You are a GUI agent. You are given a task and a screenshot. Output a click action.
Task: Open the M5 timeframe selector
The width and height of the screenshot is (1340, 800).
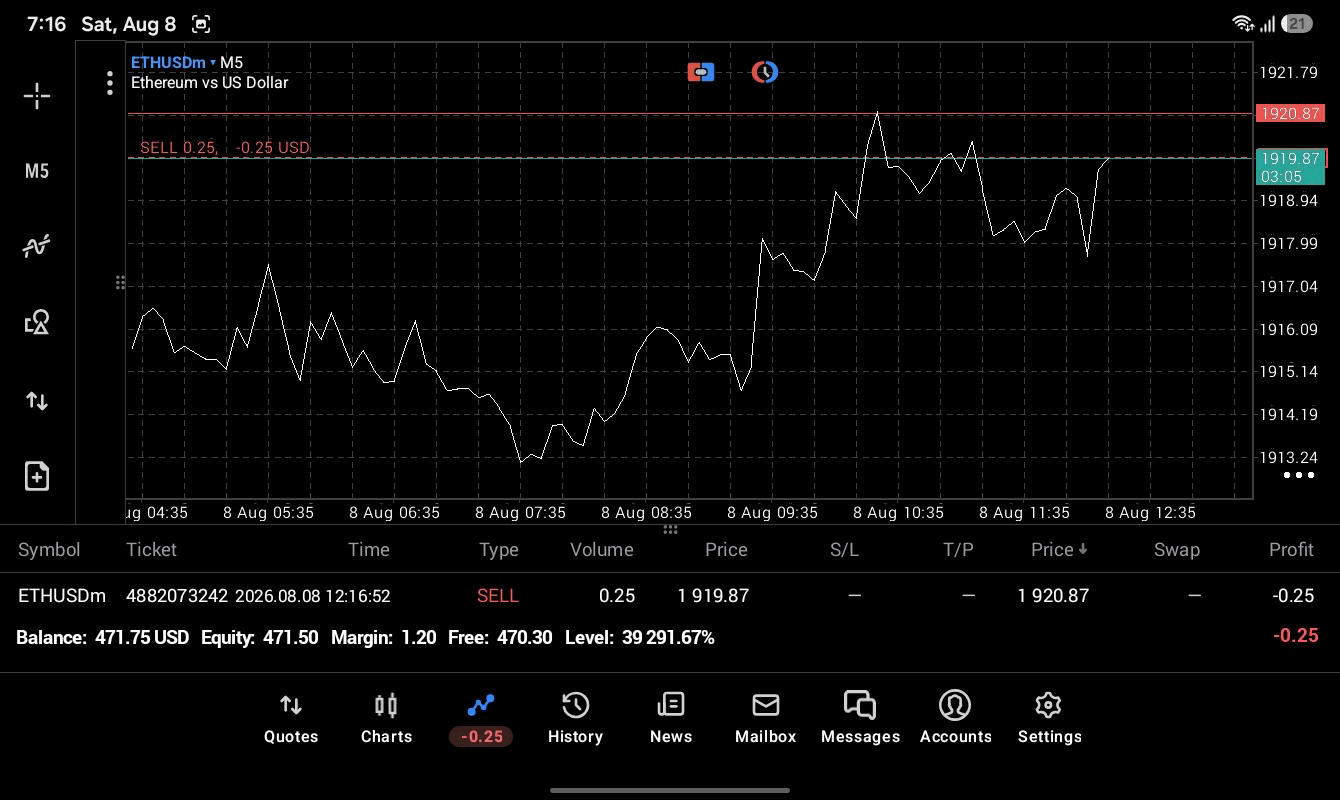pyautogui.click(x=37, y=171)
